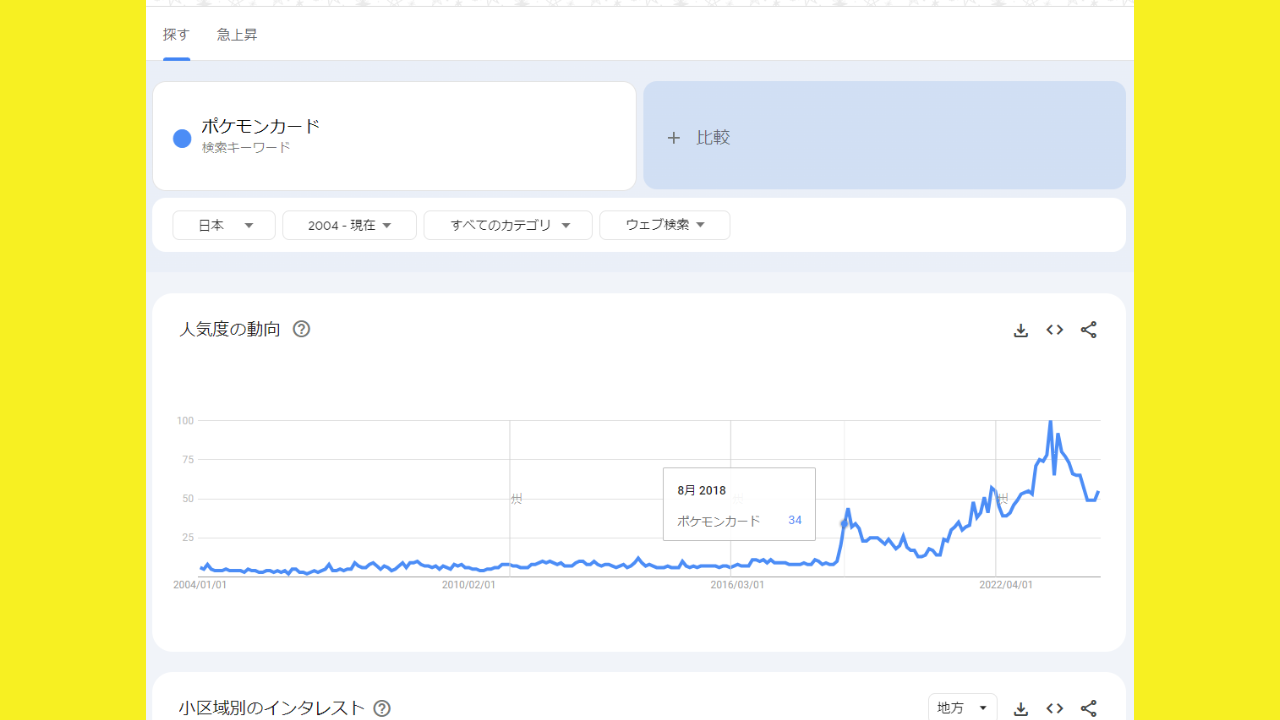Click the 人気度の動向 heading
The width and height of the screenshot is (1280, 720).
[x=230, y=329]
